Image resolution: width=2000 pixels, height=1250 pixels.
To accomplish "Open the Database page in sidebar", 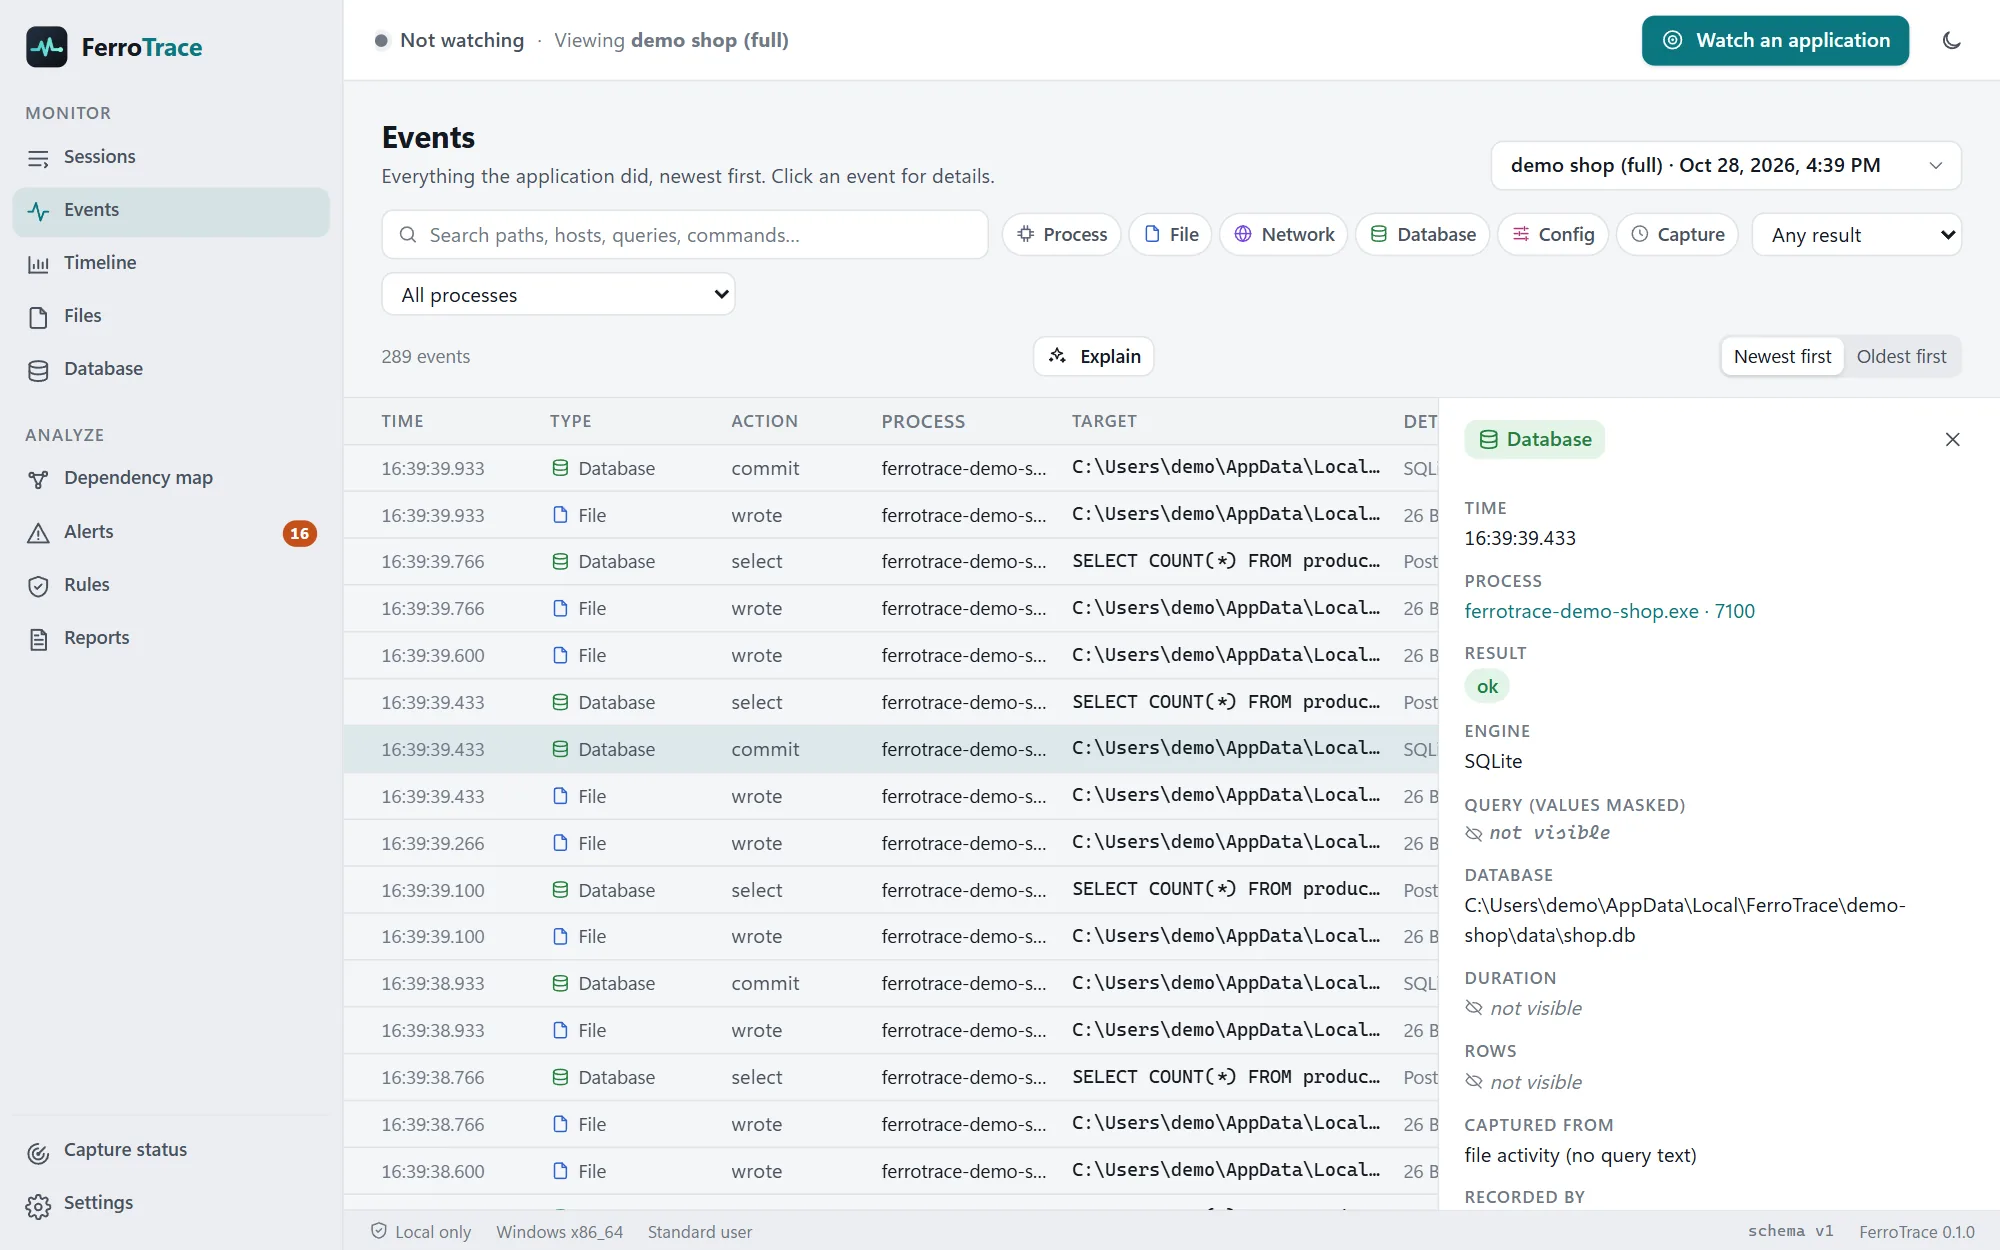I will [171, 369].
